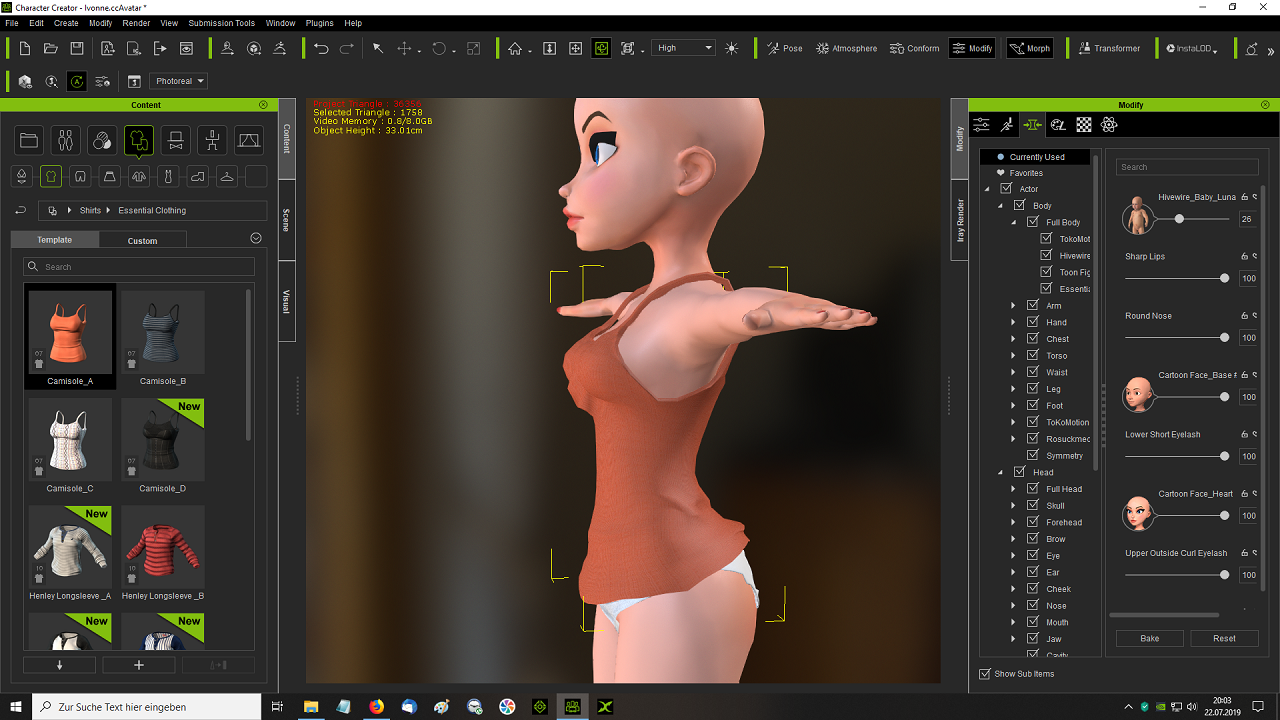Toggle the Nose checkbox
1280x720 pixels.
1033,605
